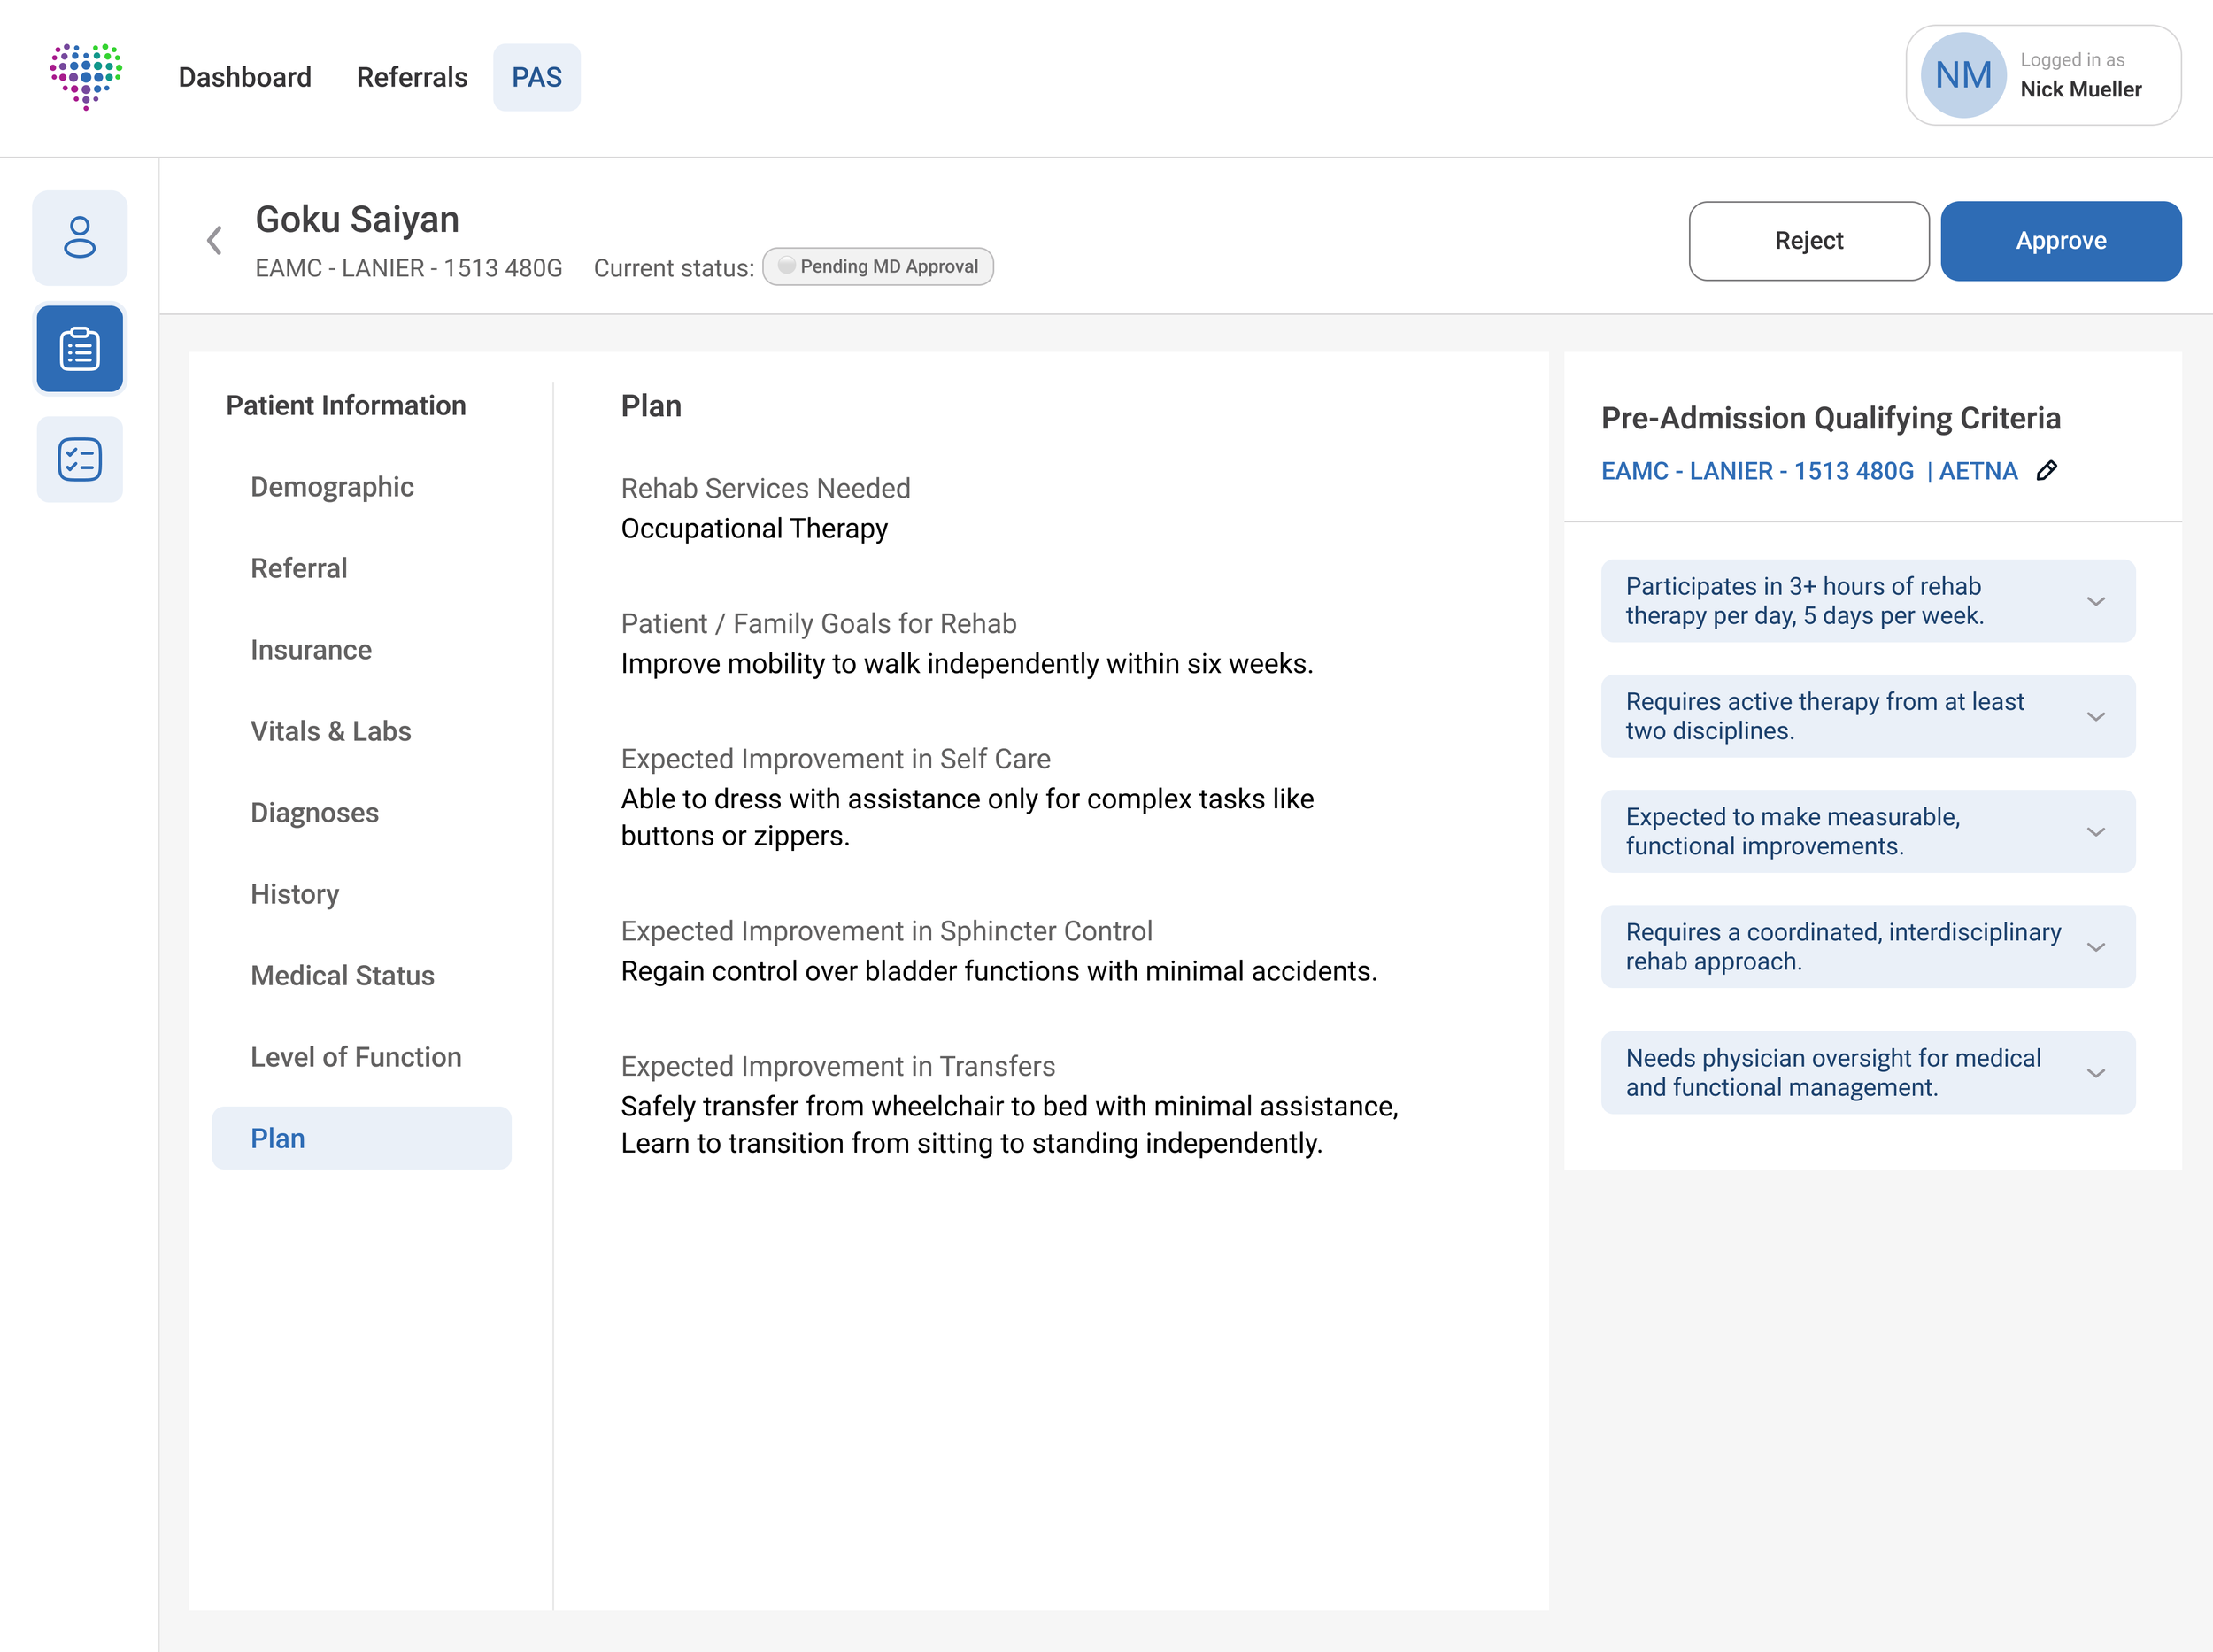The width and height of the screenshot is (2213, 1652).
Task: Go to the Vitals & Labs section
Action: point(331,731)
